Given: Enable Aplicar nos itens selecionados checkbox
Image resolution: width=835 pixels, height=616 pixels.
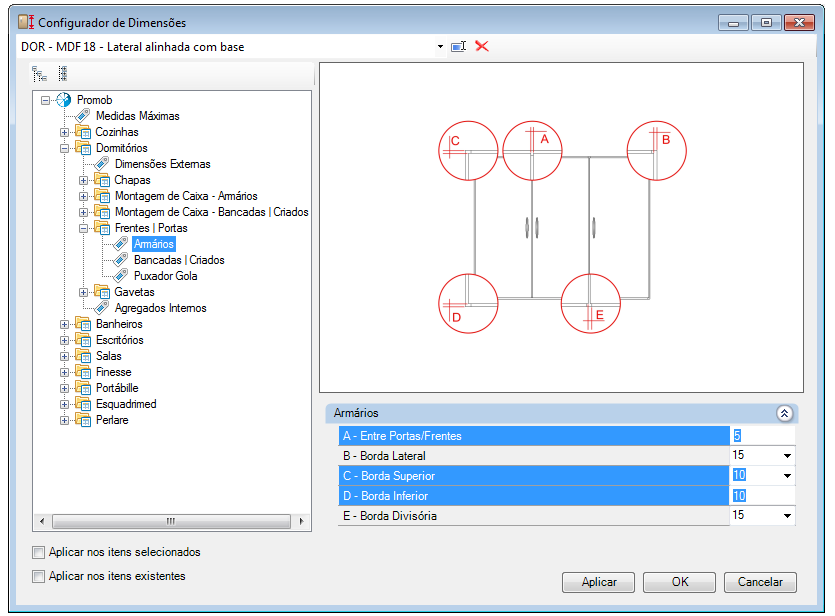Looking at the screenshot, I should pos(38,552).
